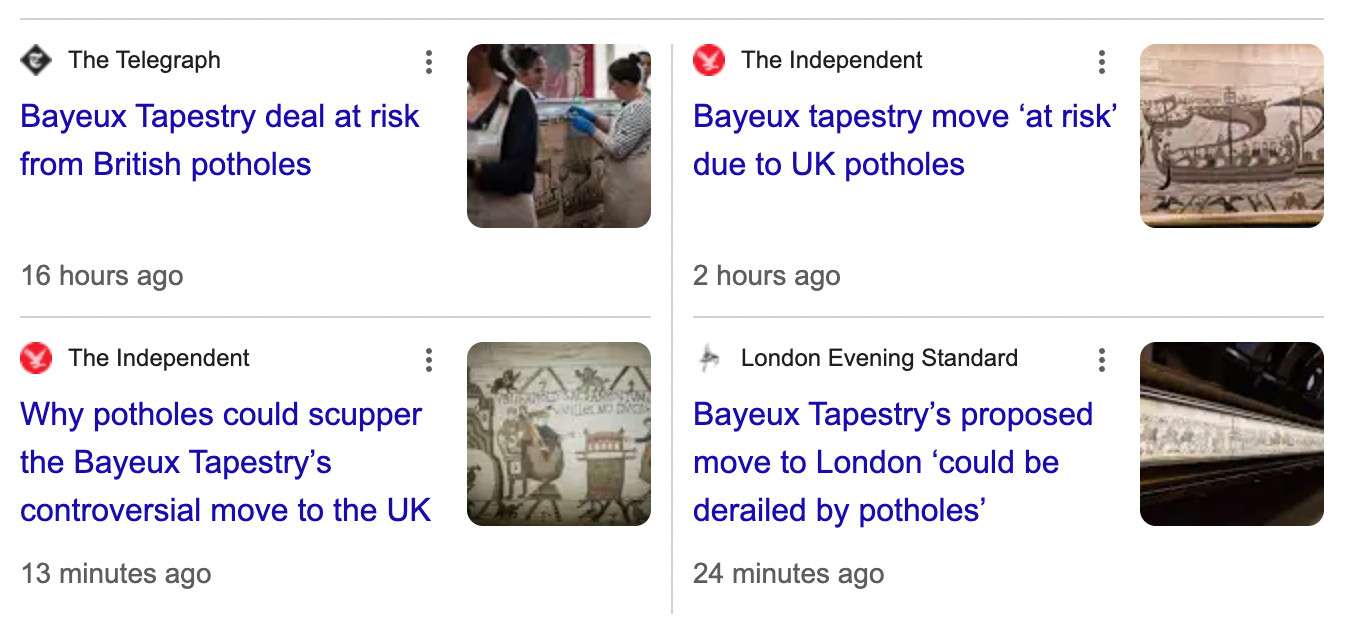Open 'Bayeux Tapestry deal at risk' headline
1346x618 pixels.
tap(220, 140)
